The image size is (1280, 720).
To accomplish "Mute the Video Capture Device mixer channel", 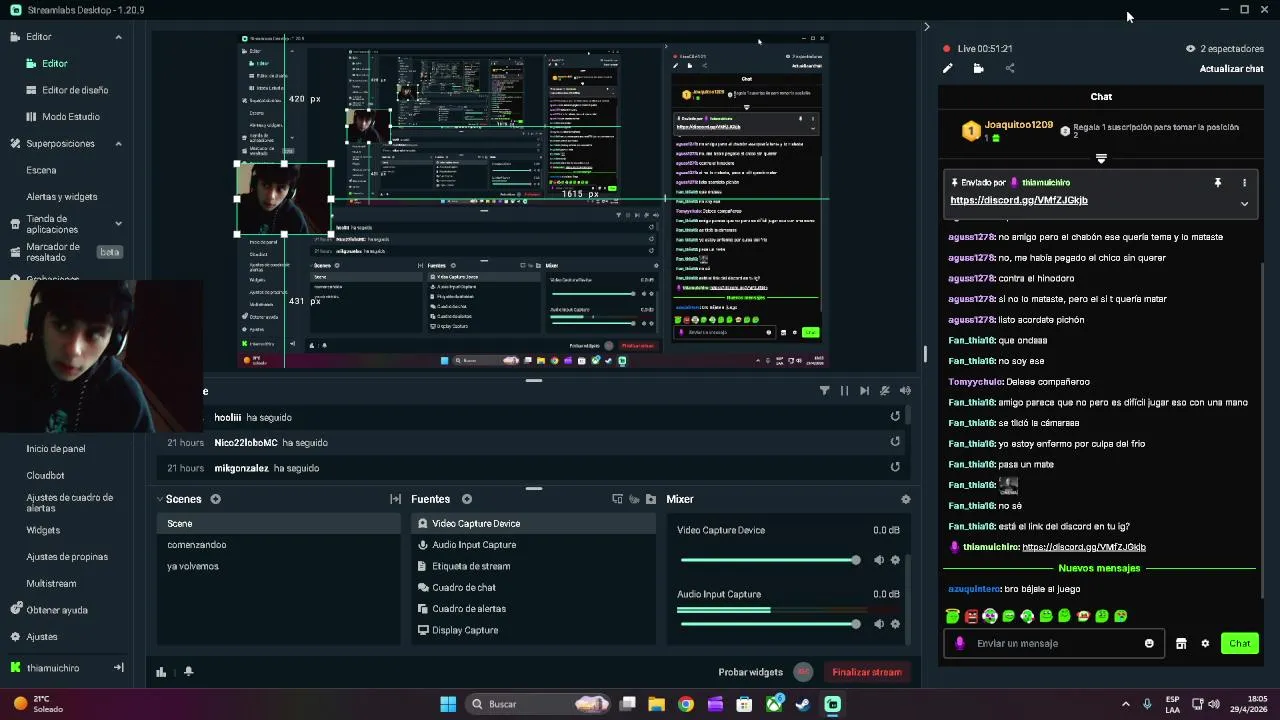I will (879, 560).
